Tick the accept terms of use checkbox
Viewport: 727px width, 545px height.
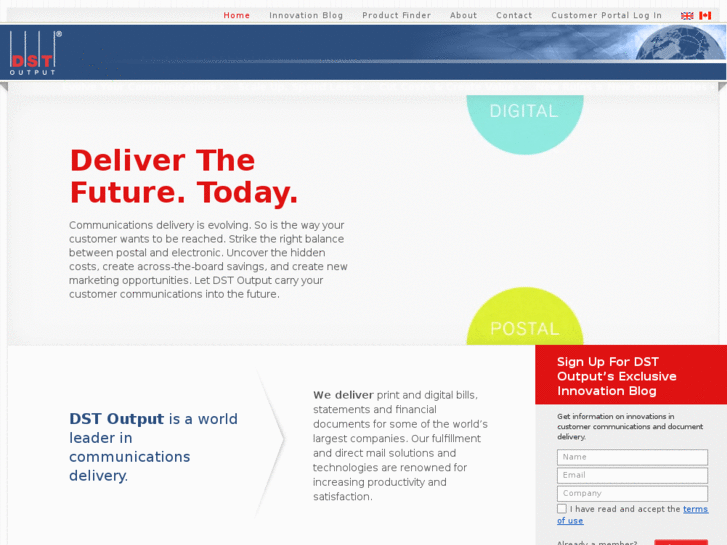(x=561, y=509)
